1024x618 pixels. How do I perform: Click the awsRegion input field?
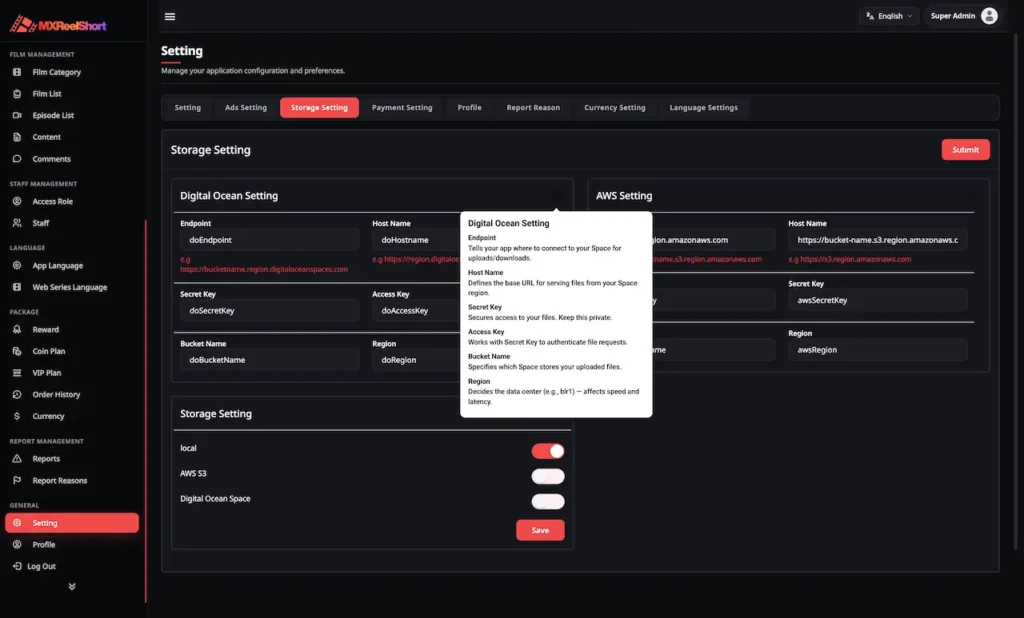[x=877, y=350]
